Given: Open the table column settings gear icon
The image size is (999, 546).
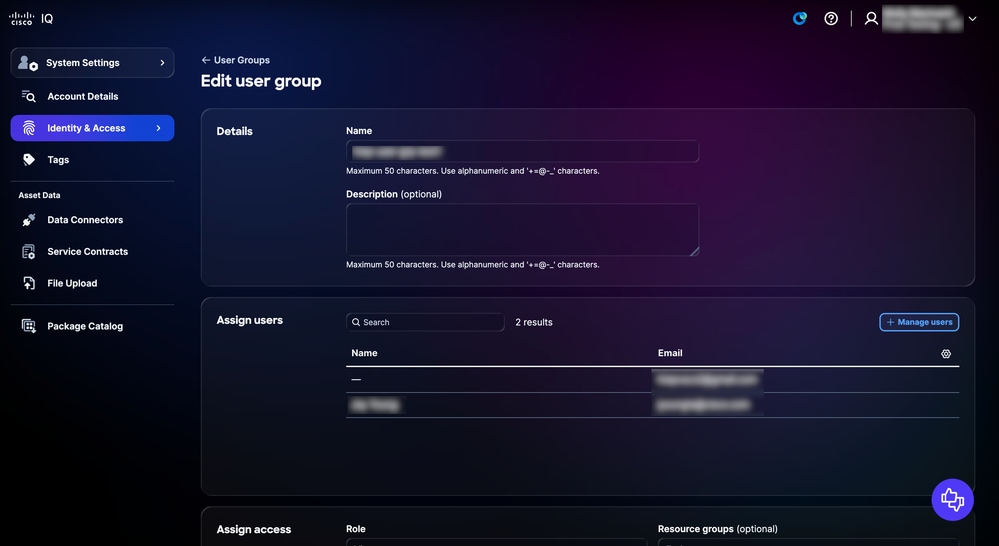Looking at the screenshot, I should point(946,354).
